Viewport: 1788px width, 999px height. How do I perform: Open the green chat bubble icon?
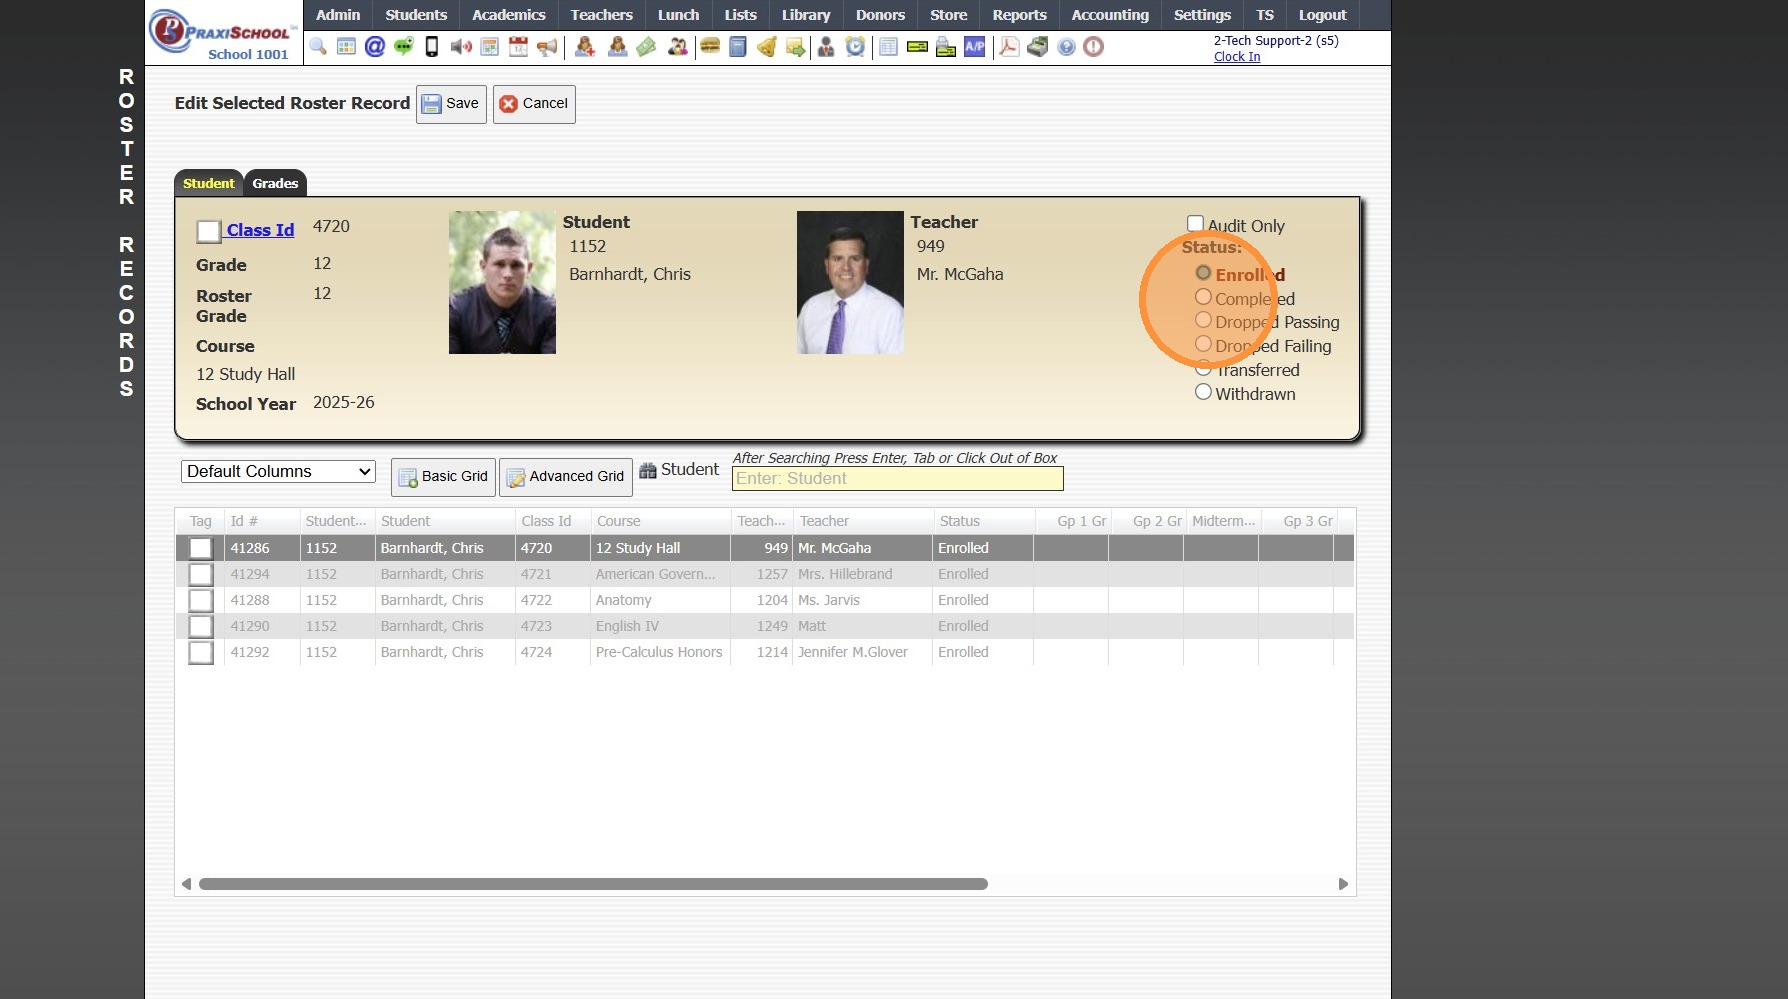point(403,47)
